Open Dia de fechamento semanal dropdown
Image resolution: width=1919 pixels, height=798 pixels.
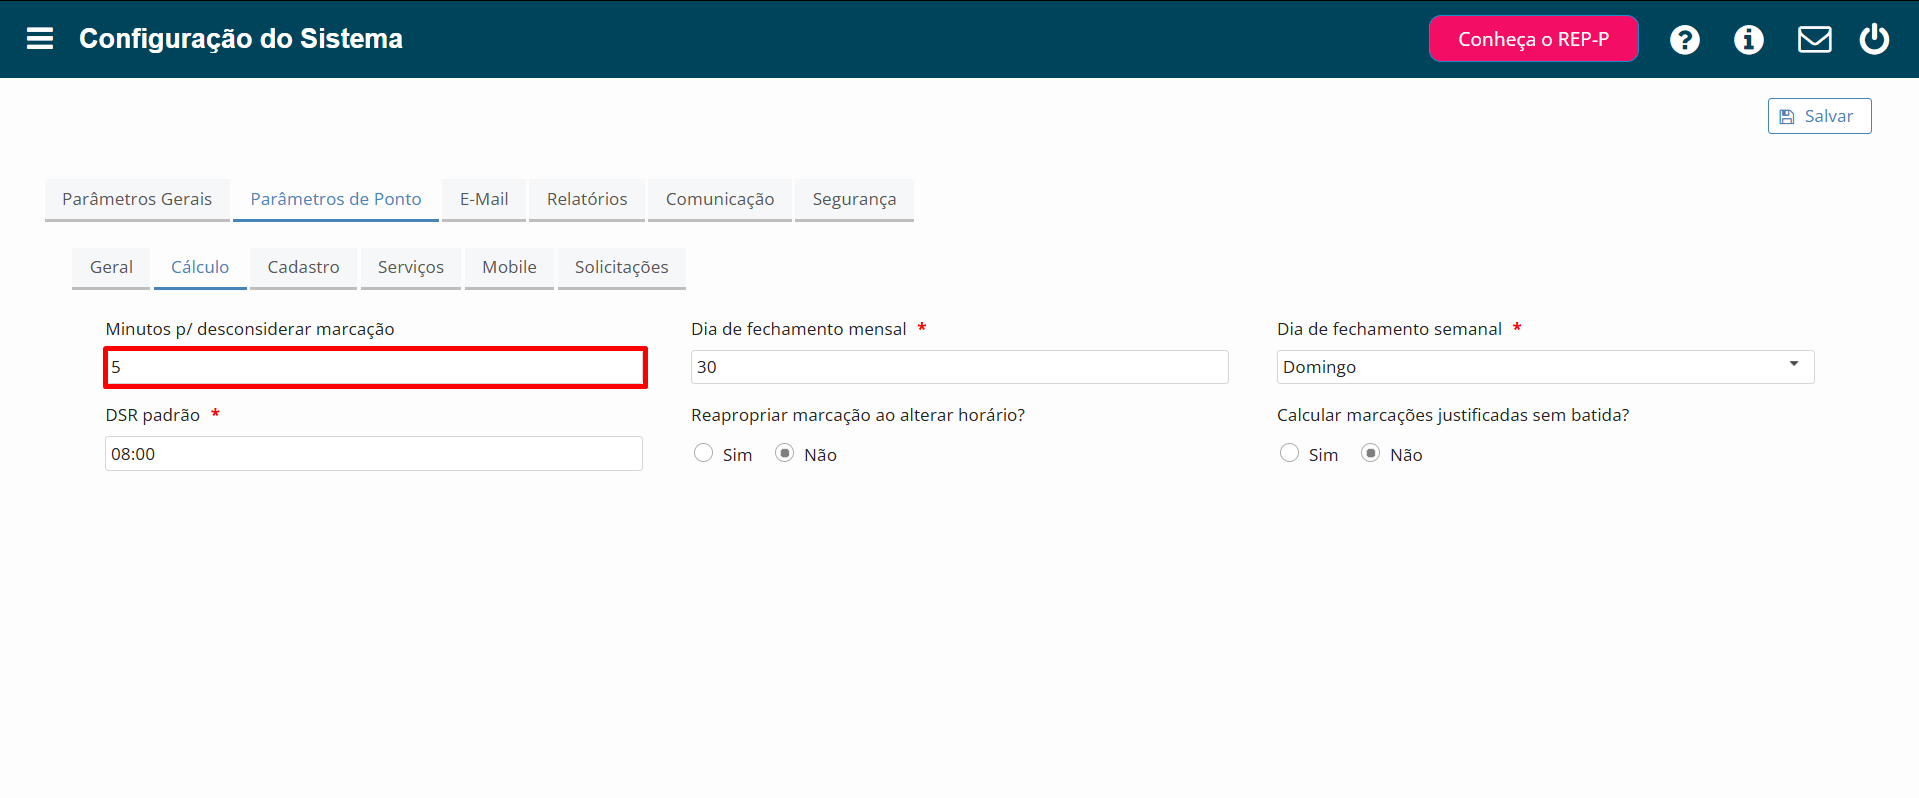pos(1545,367)
